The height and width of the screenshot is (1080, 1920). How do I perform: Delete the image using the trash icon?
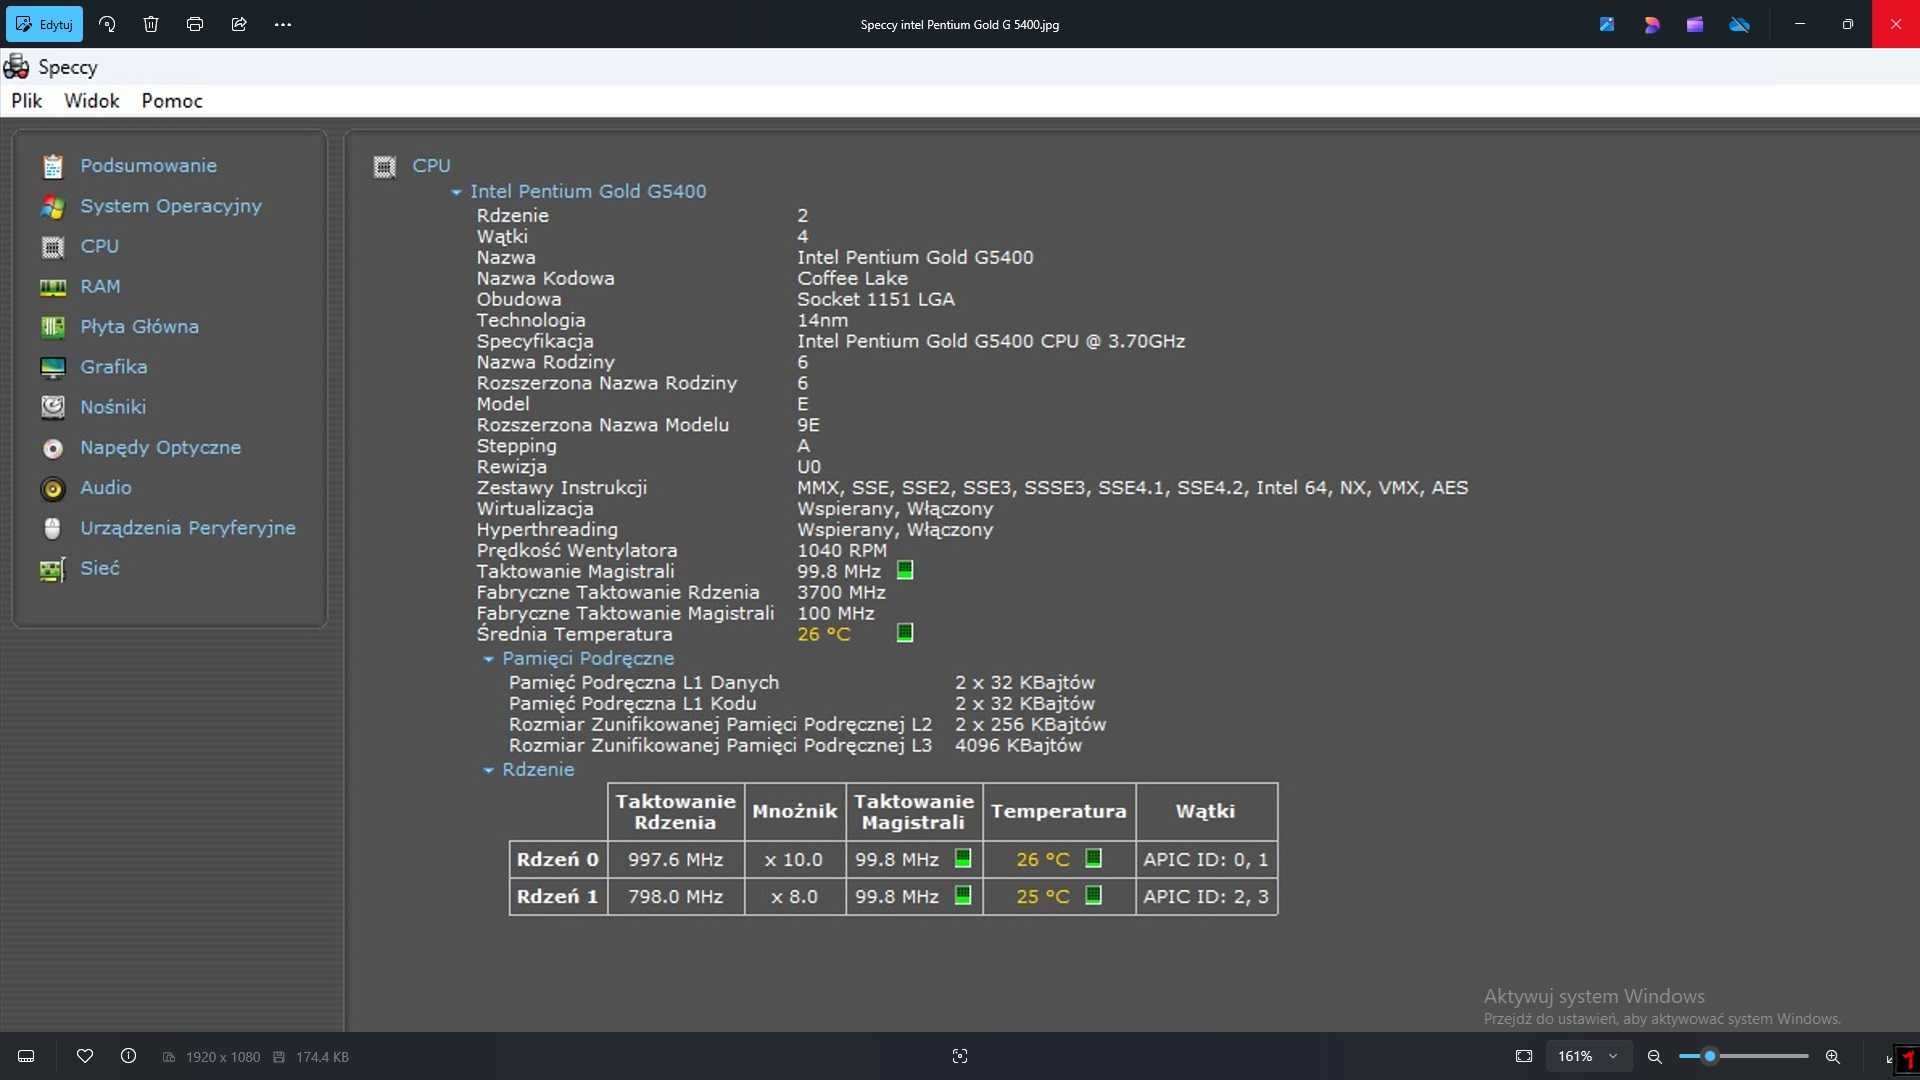click(x=151, y=24)
